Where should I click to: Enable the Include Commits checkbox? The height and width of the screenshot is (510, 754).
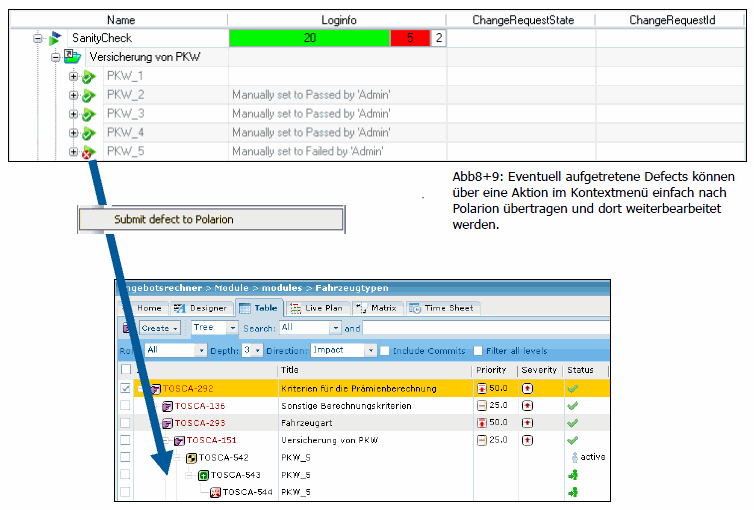[385, 351]
